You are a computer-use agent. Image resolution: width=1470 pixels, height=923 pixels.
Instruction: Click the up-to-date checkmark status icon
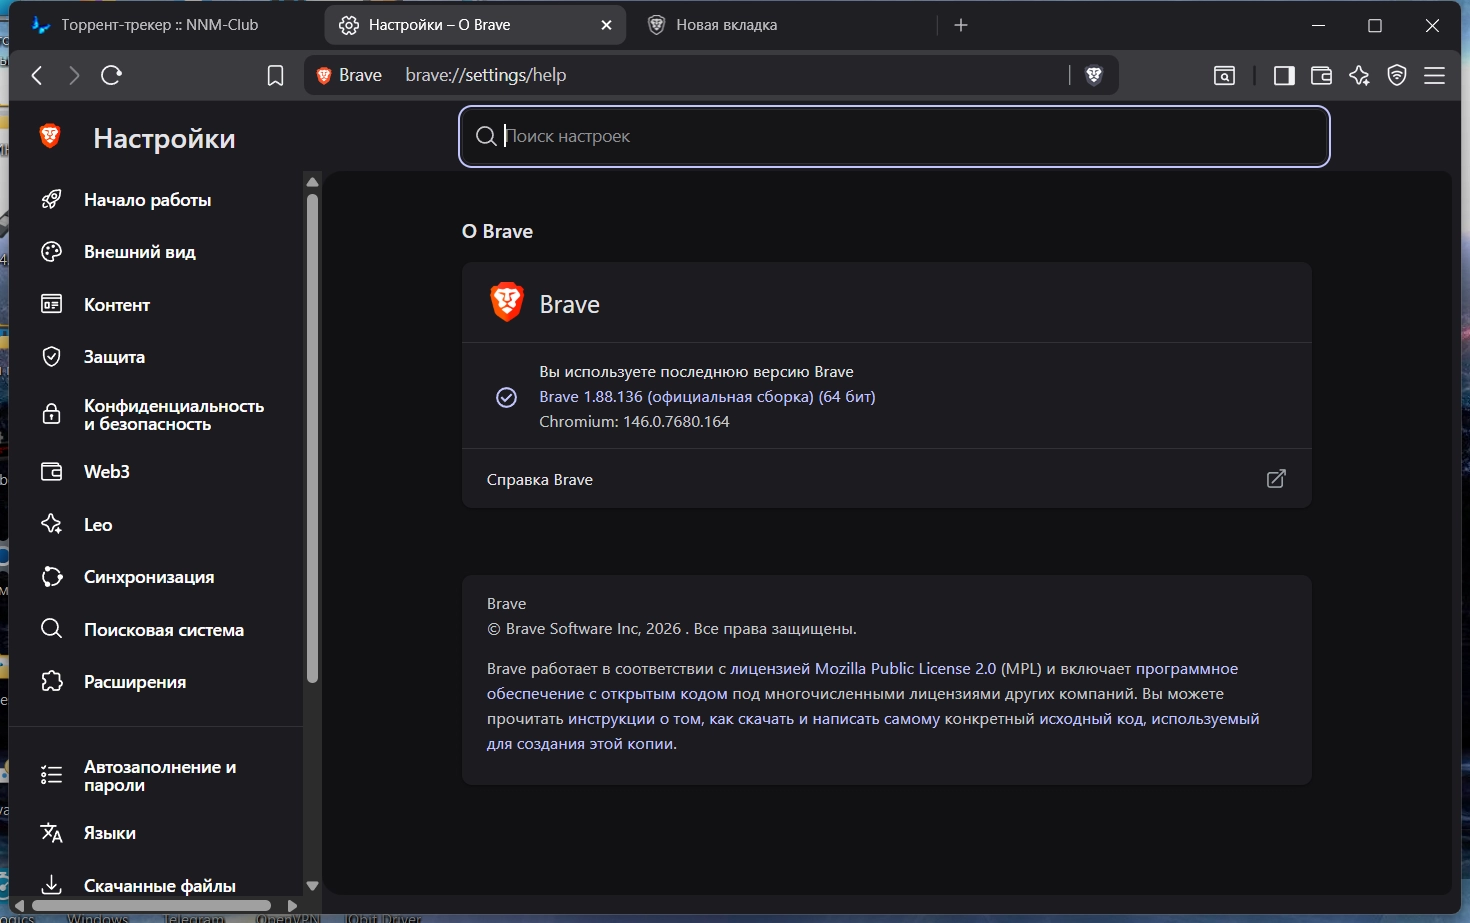click(x=506, y=397)
